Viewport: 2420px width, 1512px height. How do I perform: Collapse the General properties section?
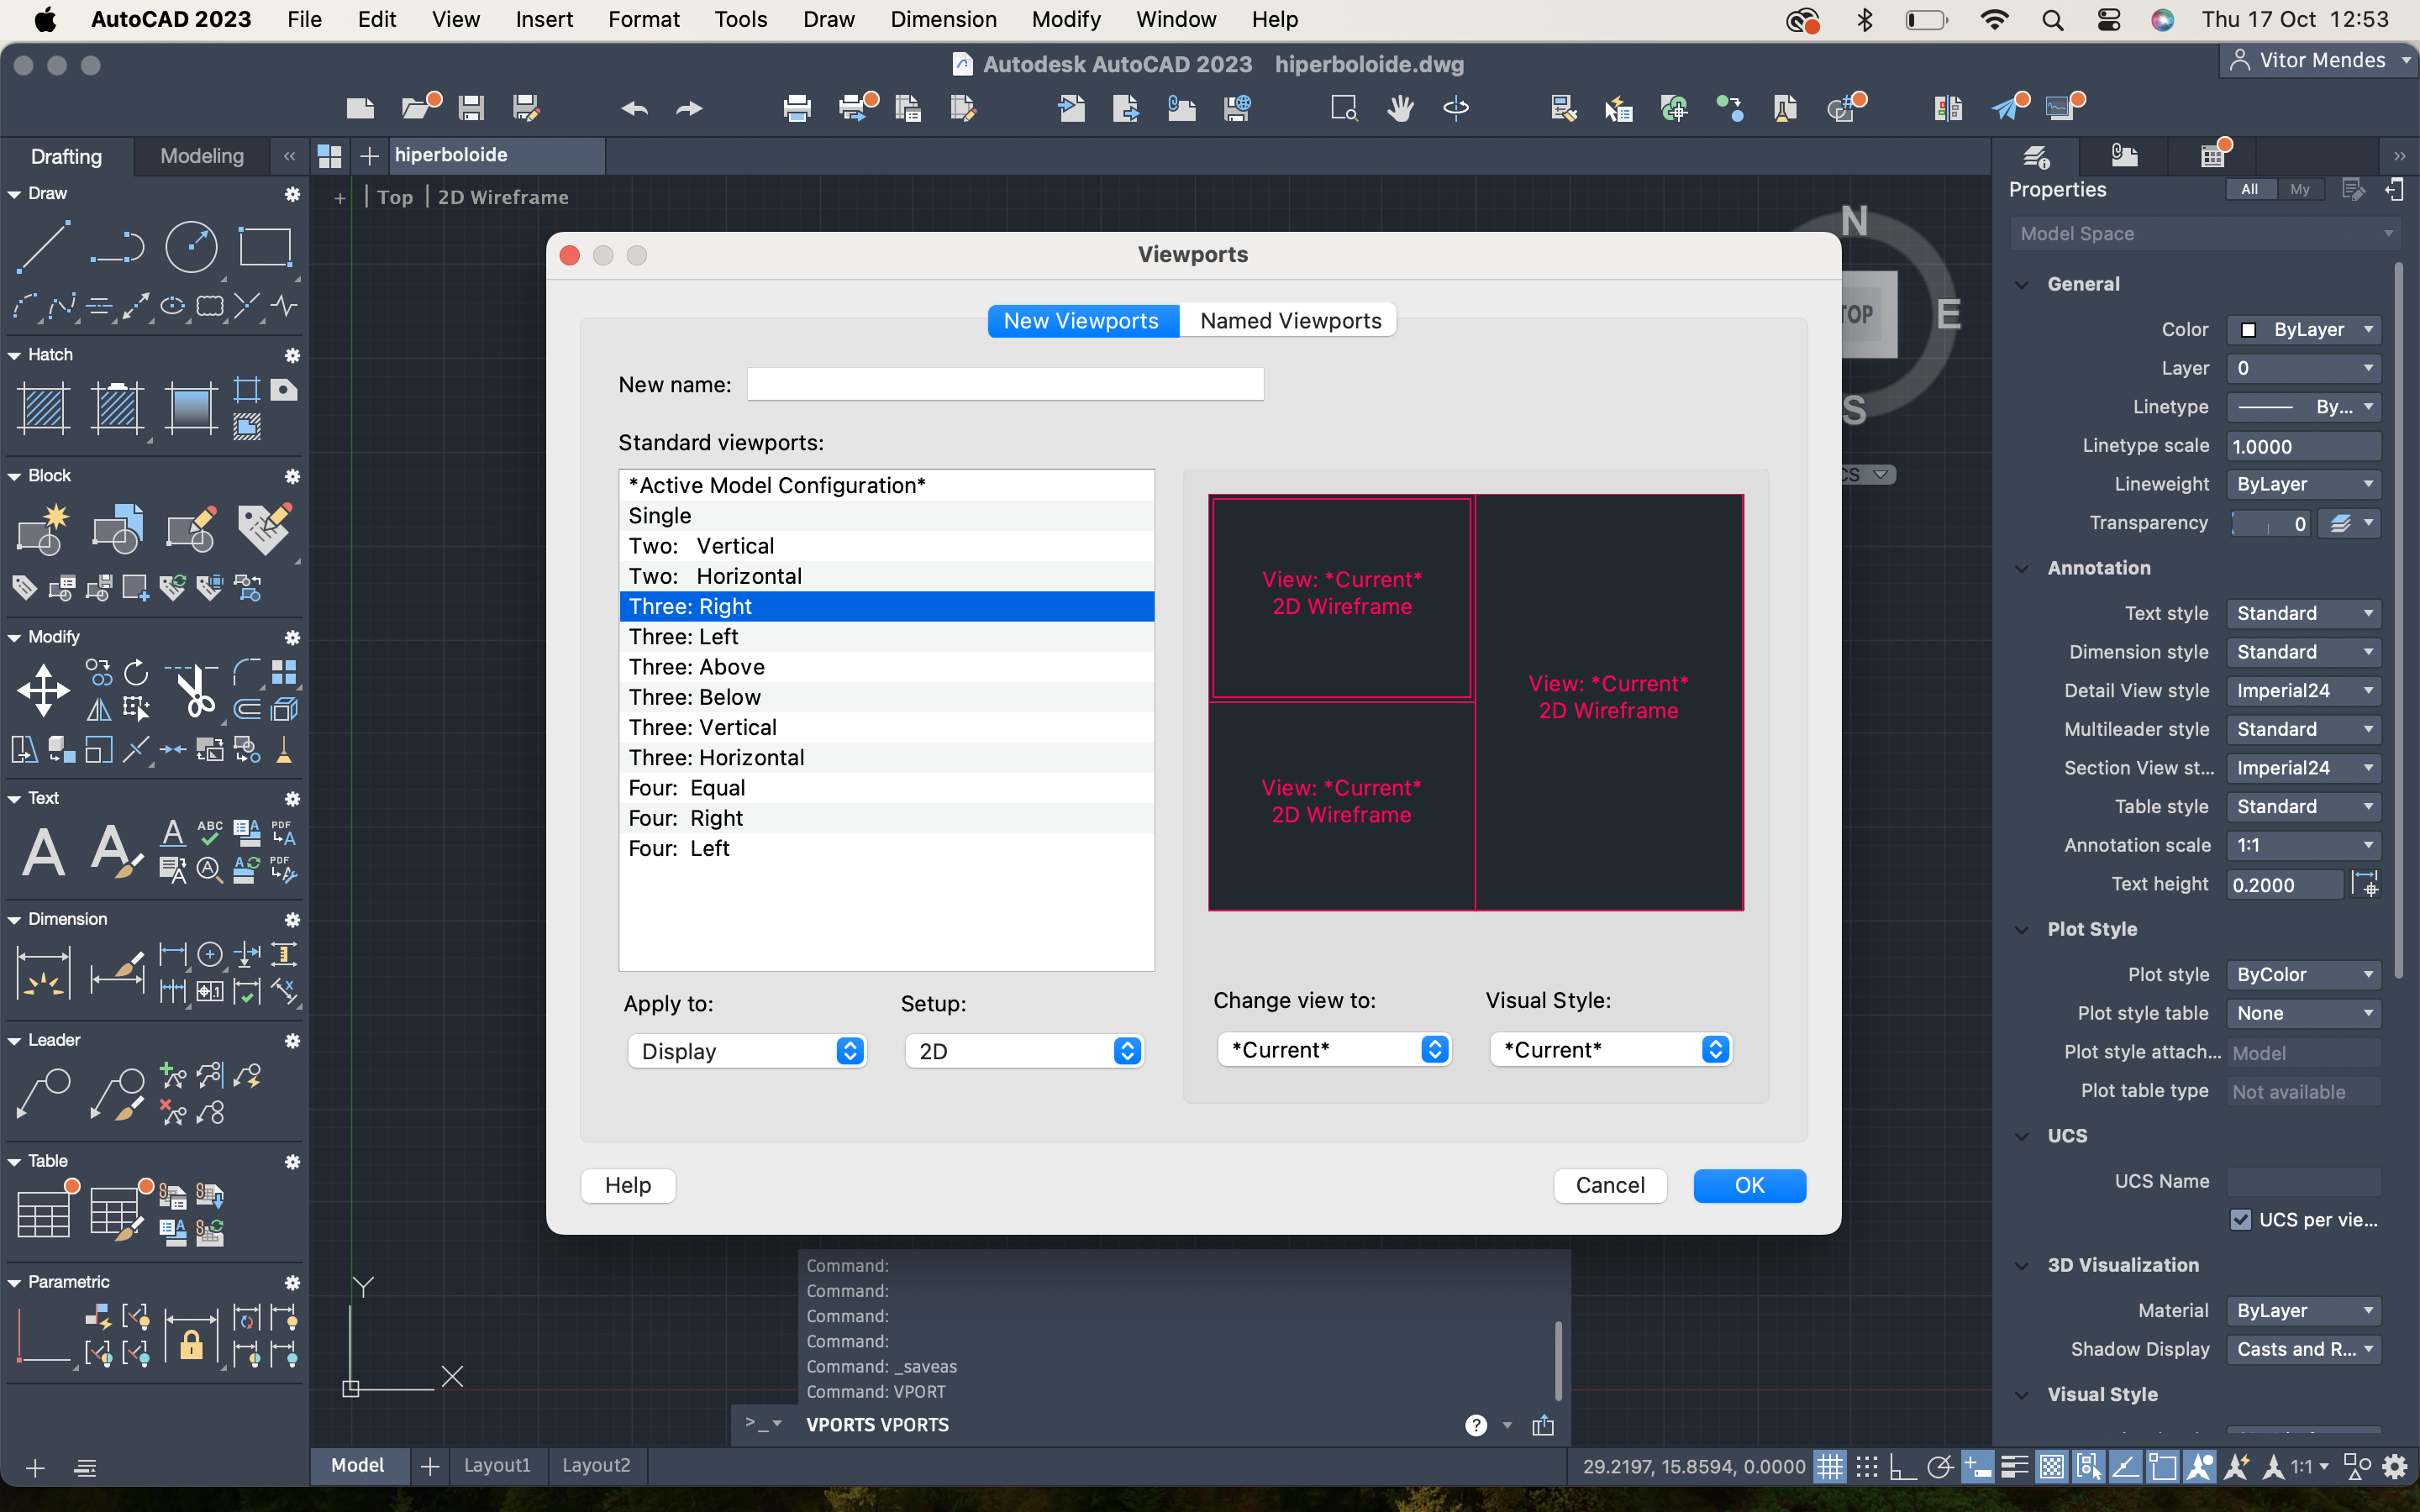(2022, 284)
